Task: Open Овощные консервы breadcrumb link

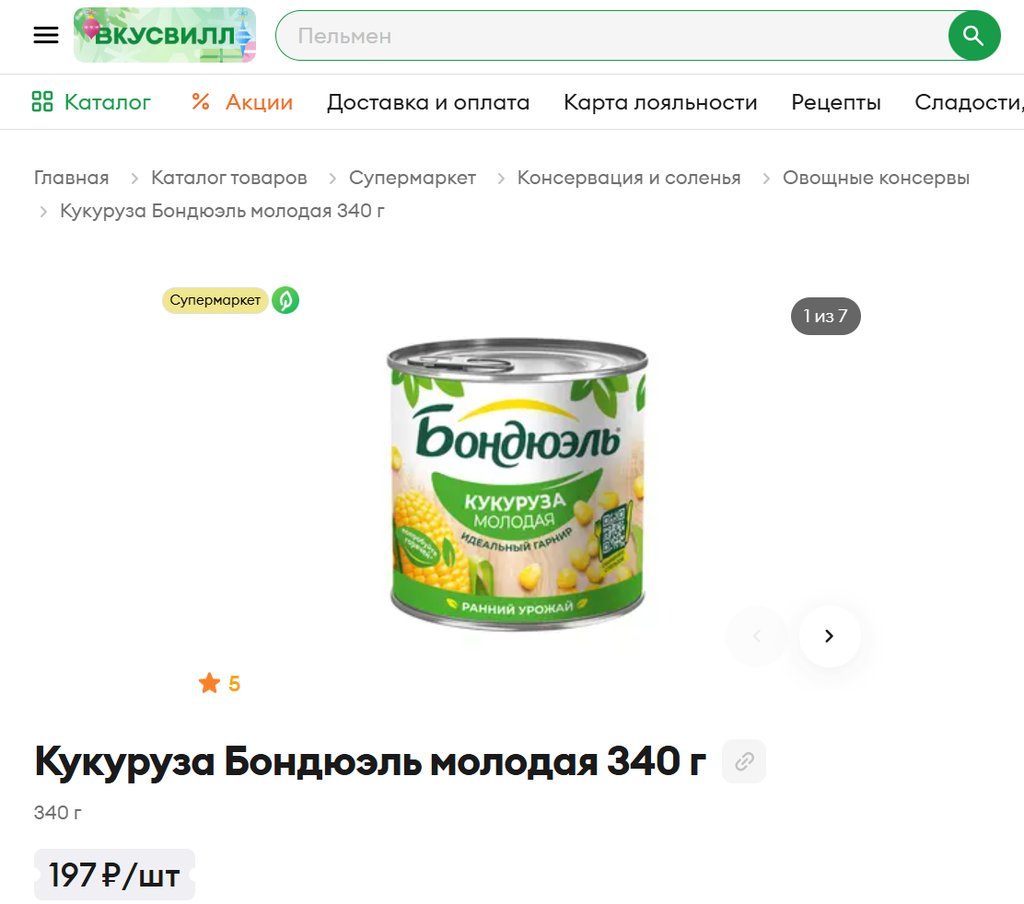Action: pyautogui.click(x=876, y=178)
